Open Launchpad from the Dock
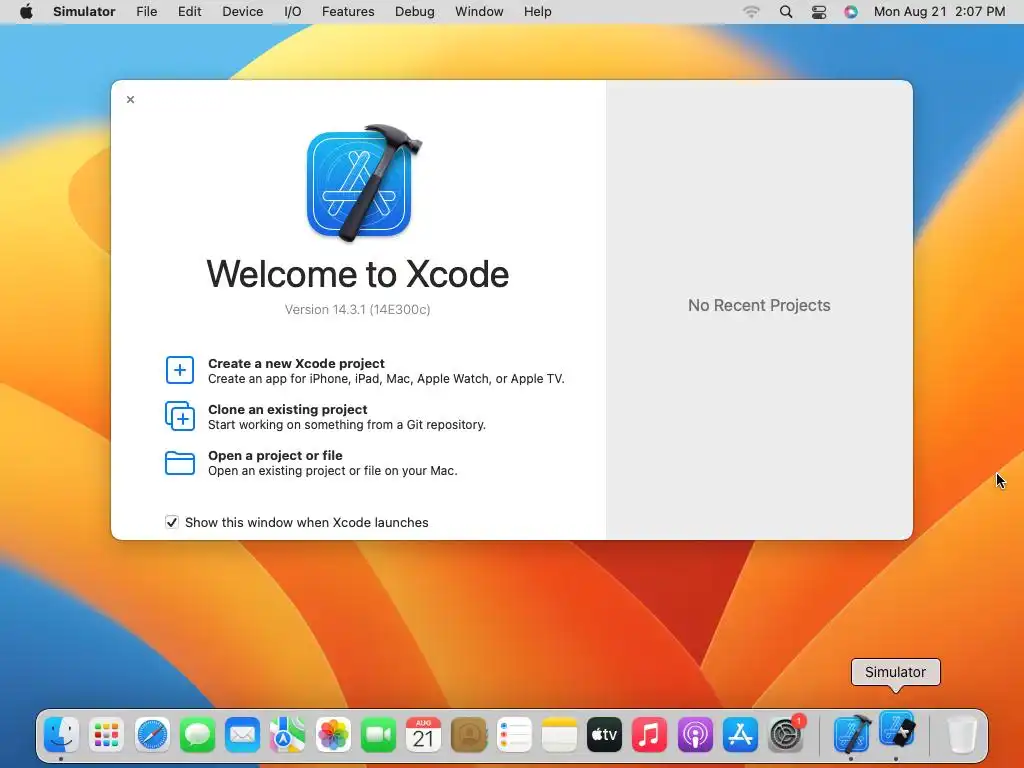Screen dimensions: 1024x768 pyautogui.click(x=106, y=735)
